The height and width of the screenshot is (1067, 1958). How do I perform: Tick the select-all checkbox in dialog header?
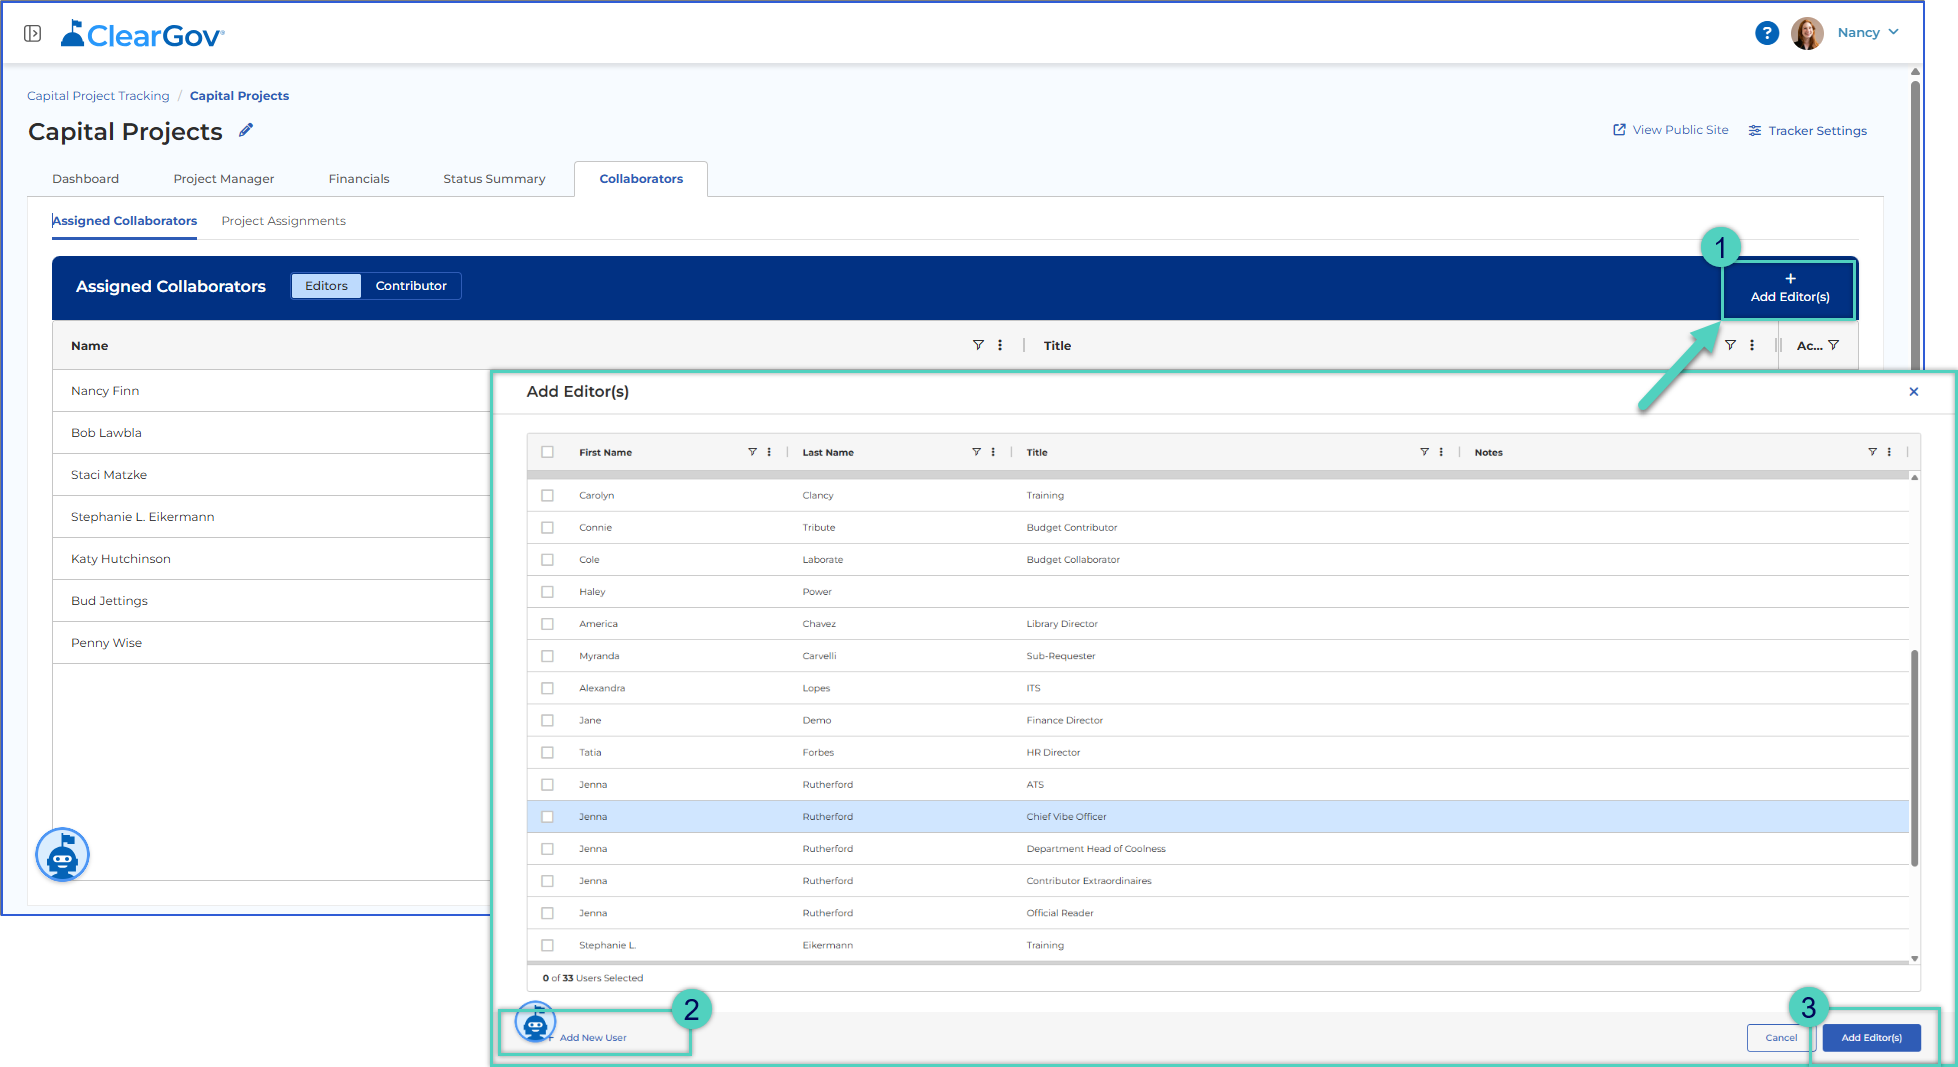(x=547, y=452)
